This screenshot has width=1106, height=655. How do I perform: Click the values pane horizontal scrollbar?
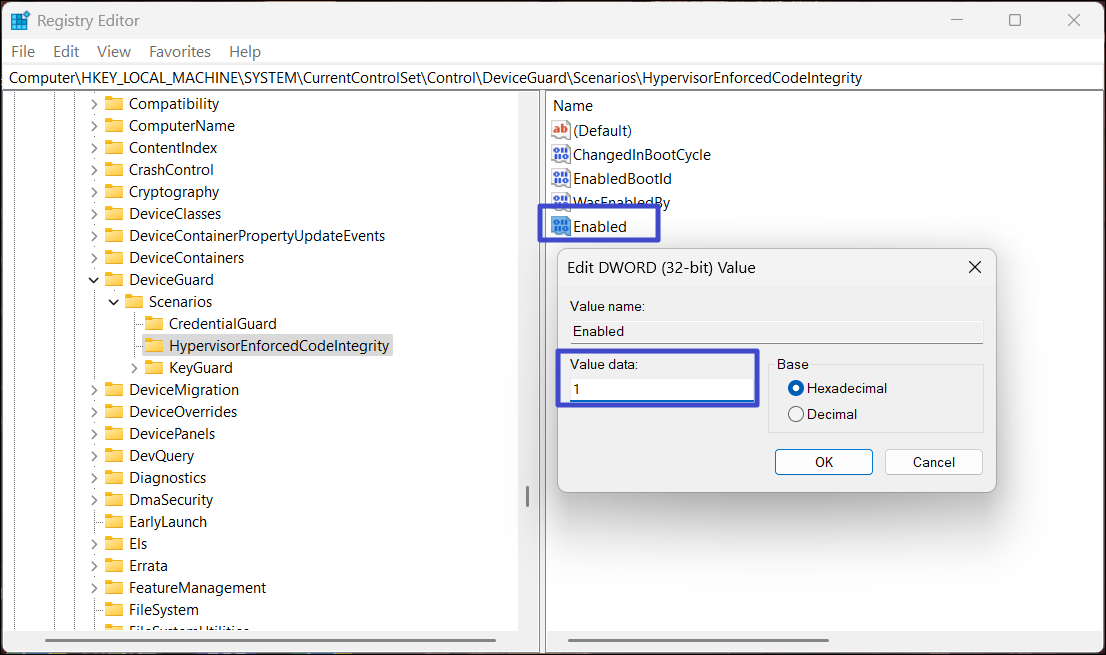(698, 640)
